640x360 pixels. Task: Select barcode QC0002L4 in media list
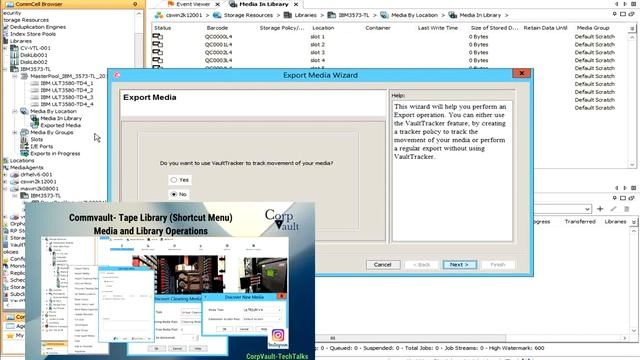coord(218,53)
